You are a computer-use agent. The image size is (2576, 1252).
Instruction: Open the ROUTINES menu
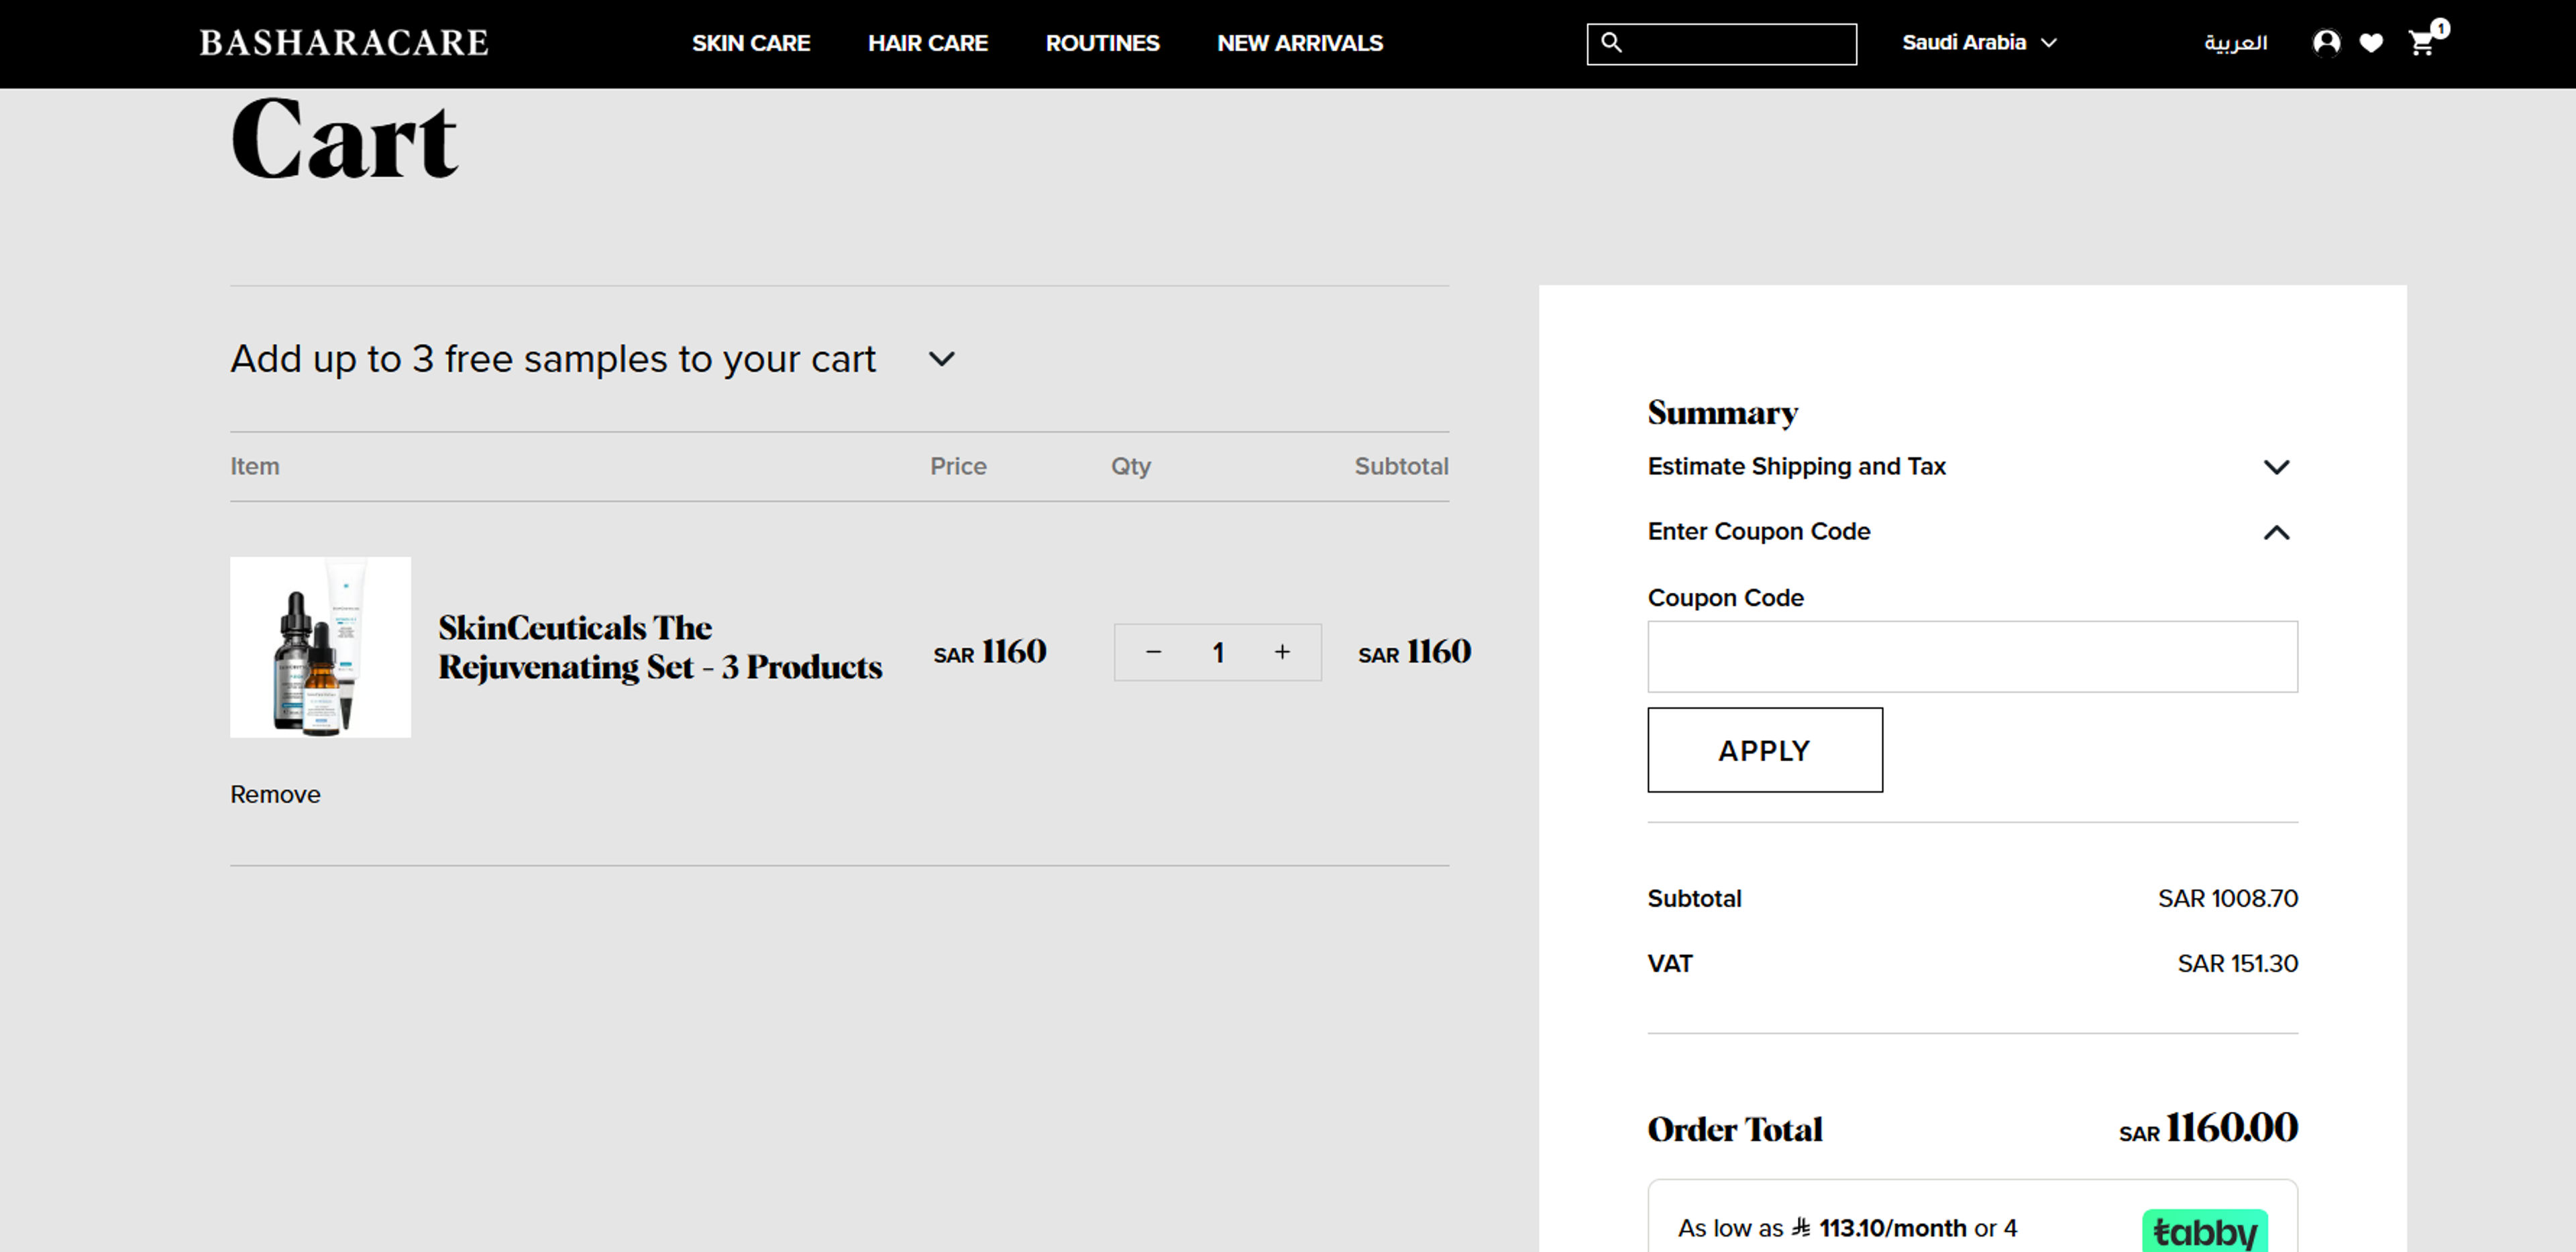[1102, 43]
